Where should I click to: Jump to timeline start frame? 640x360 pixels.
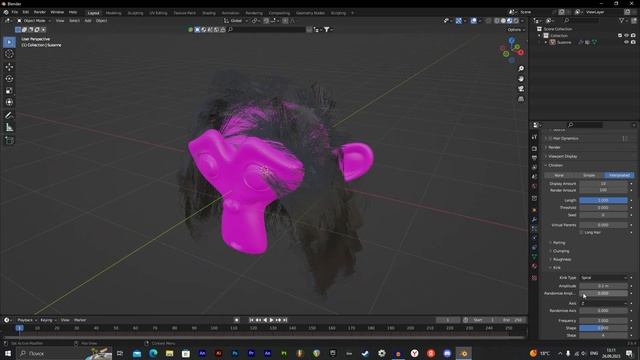[251, 320]
